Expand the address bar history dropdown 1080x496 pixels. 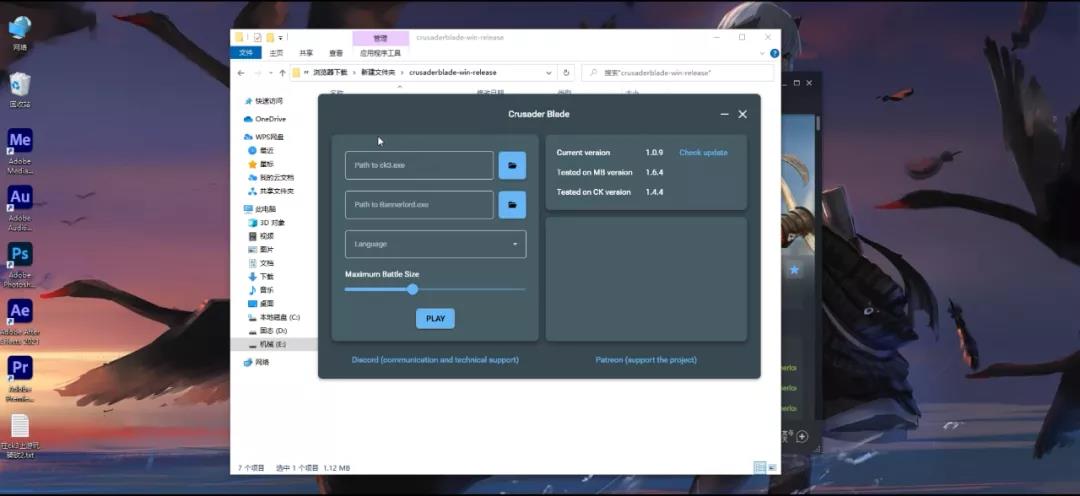click(x=549, y=72)
